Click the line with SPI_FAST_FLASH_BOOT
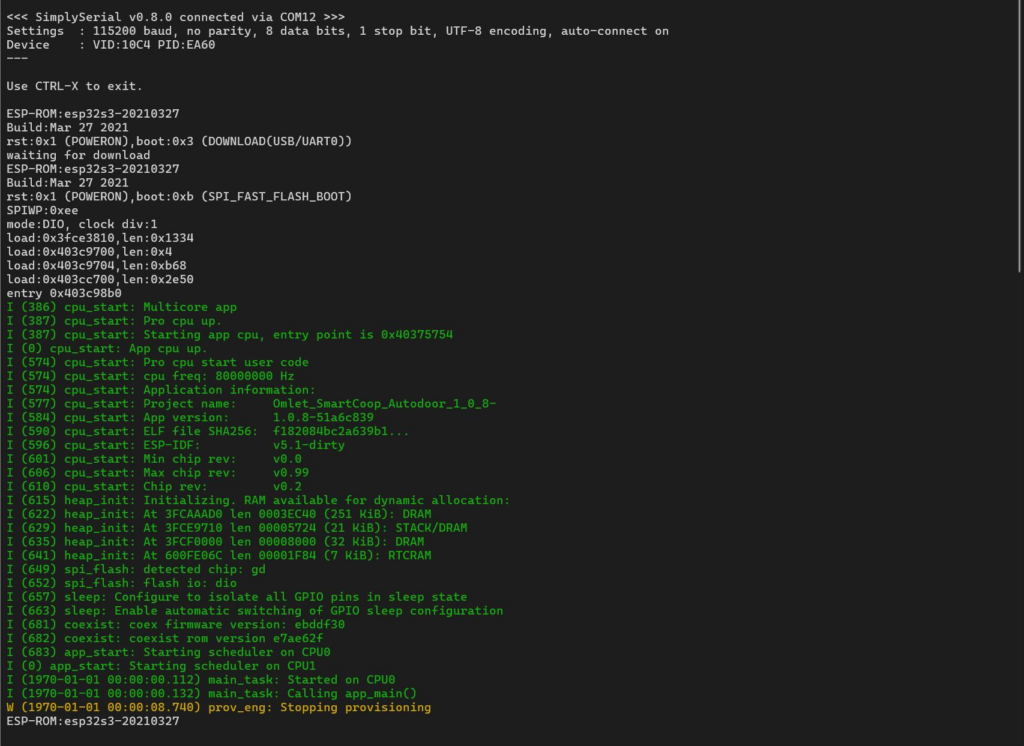 180,197
